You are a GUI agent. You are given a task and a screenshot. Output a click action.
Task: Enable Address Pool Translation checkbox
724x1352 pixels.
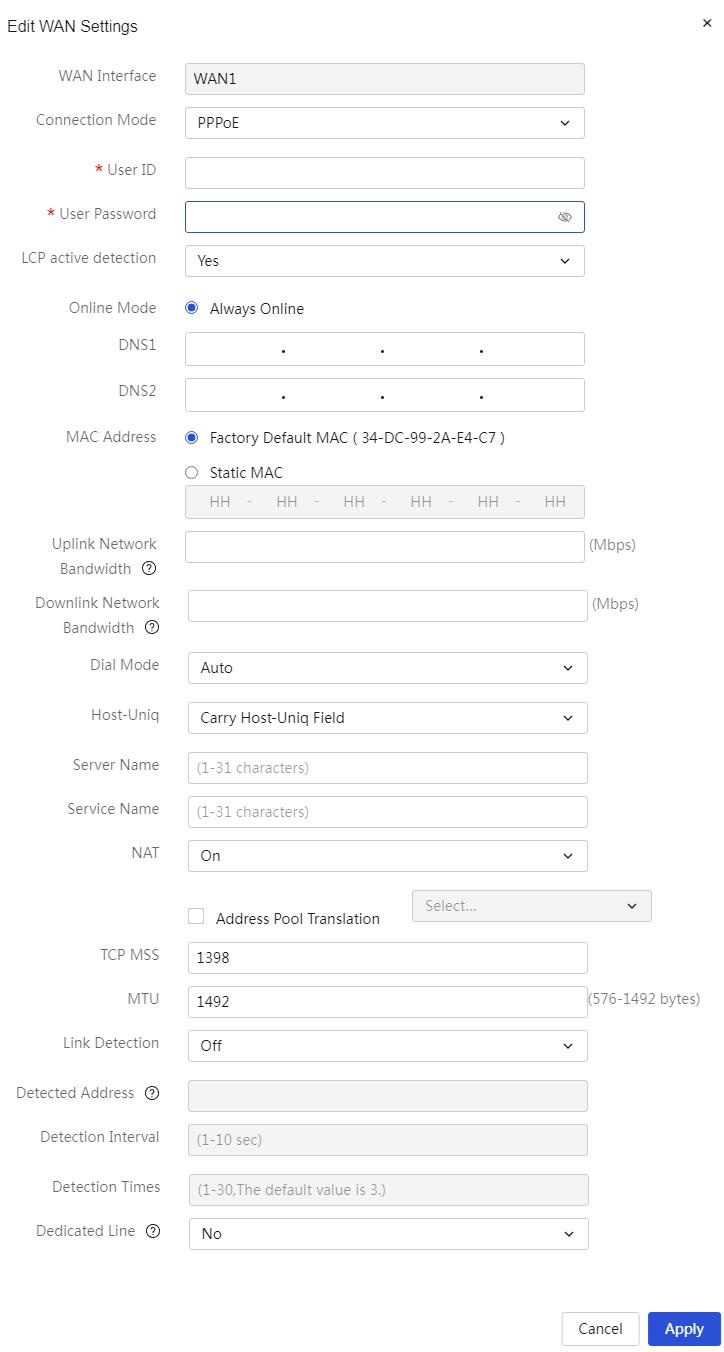point(196,916)
